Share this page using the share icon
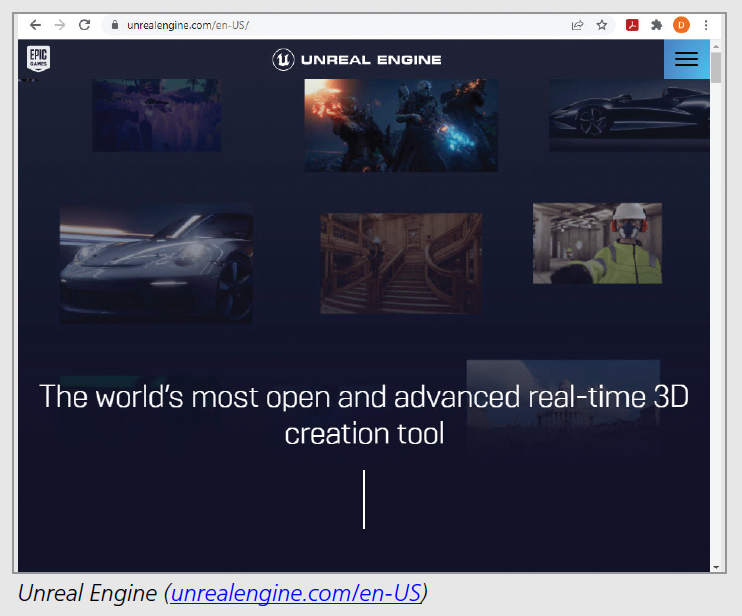The height and width of the screenshot is (616, 742). [577, 25]
